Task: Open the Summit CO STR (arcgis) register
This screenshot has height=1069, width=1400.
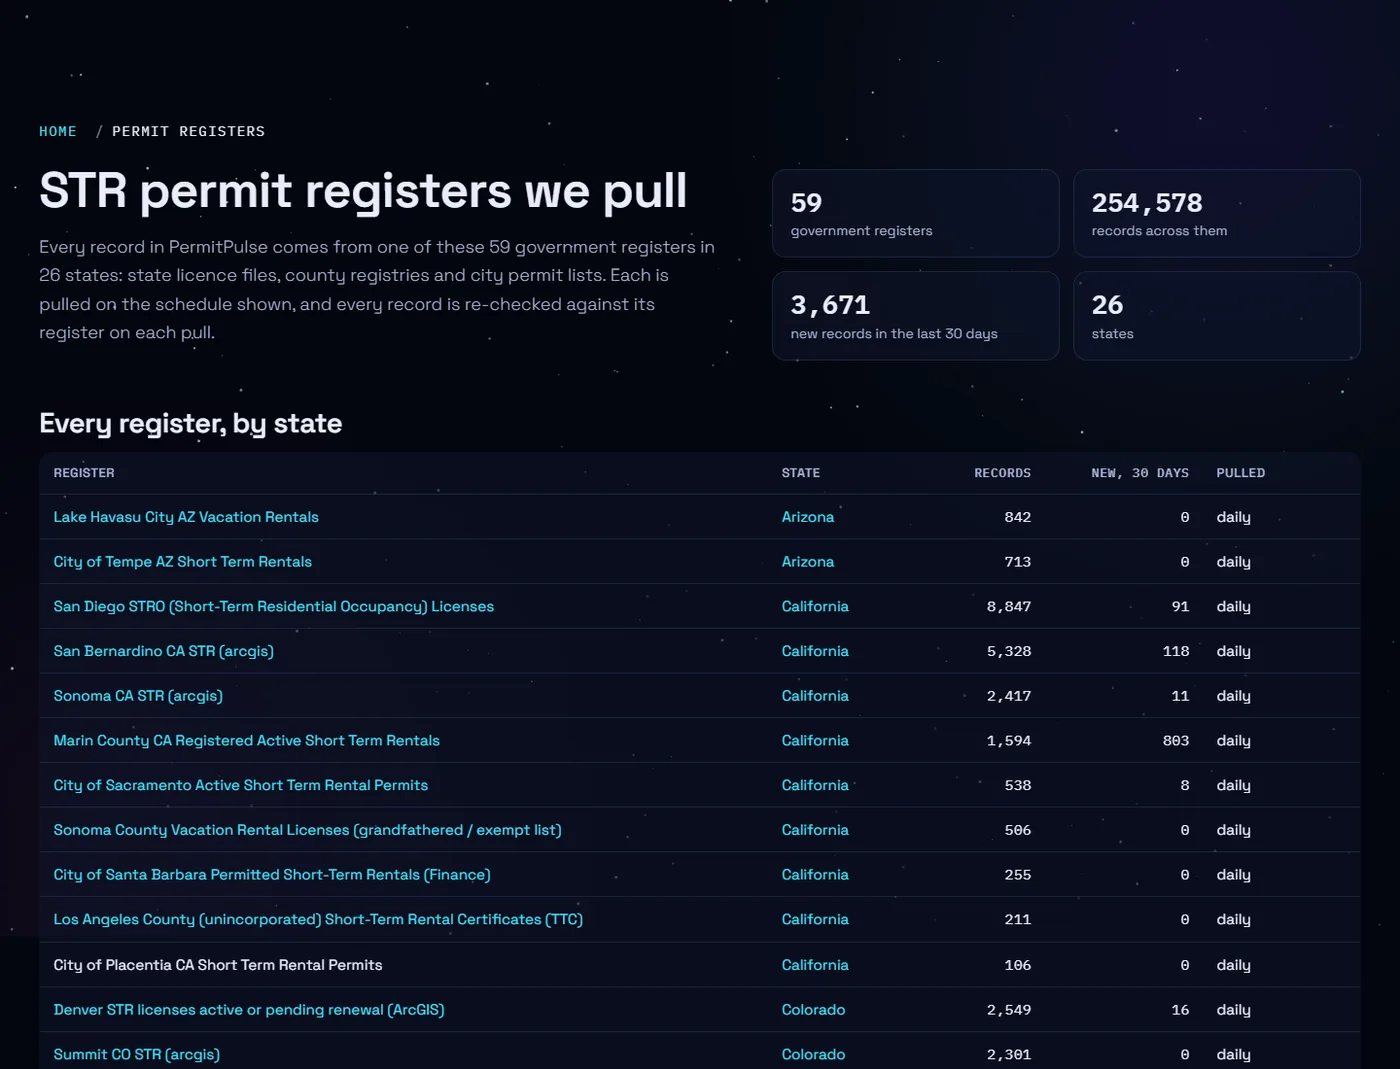Action: point(137,1054)
